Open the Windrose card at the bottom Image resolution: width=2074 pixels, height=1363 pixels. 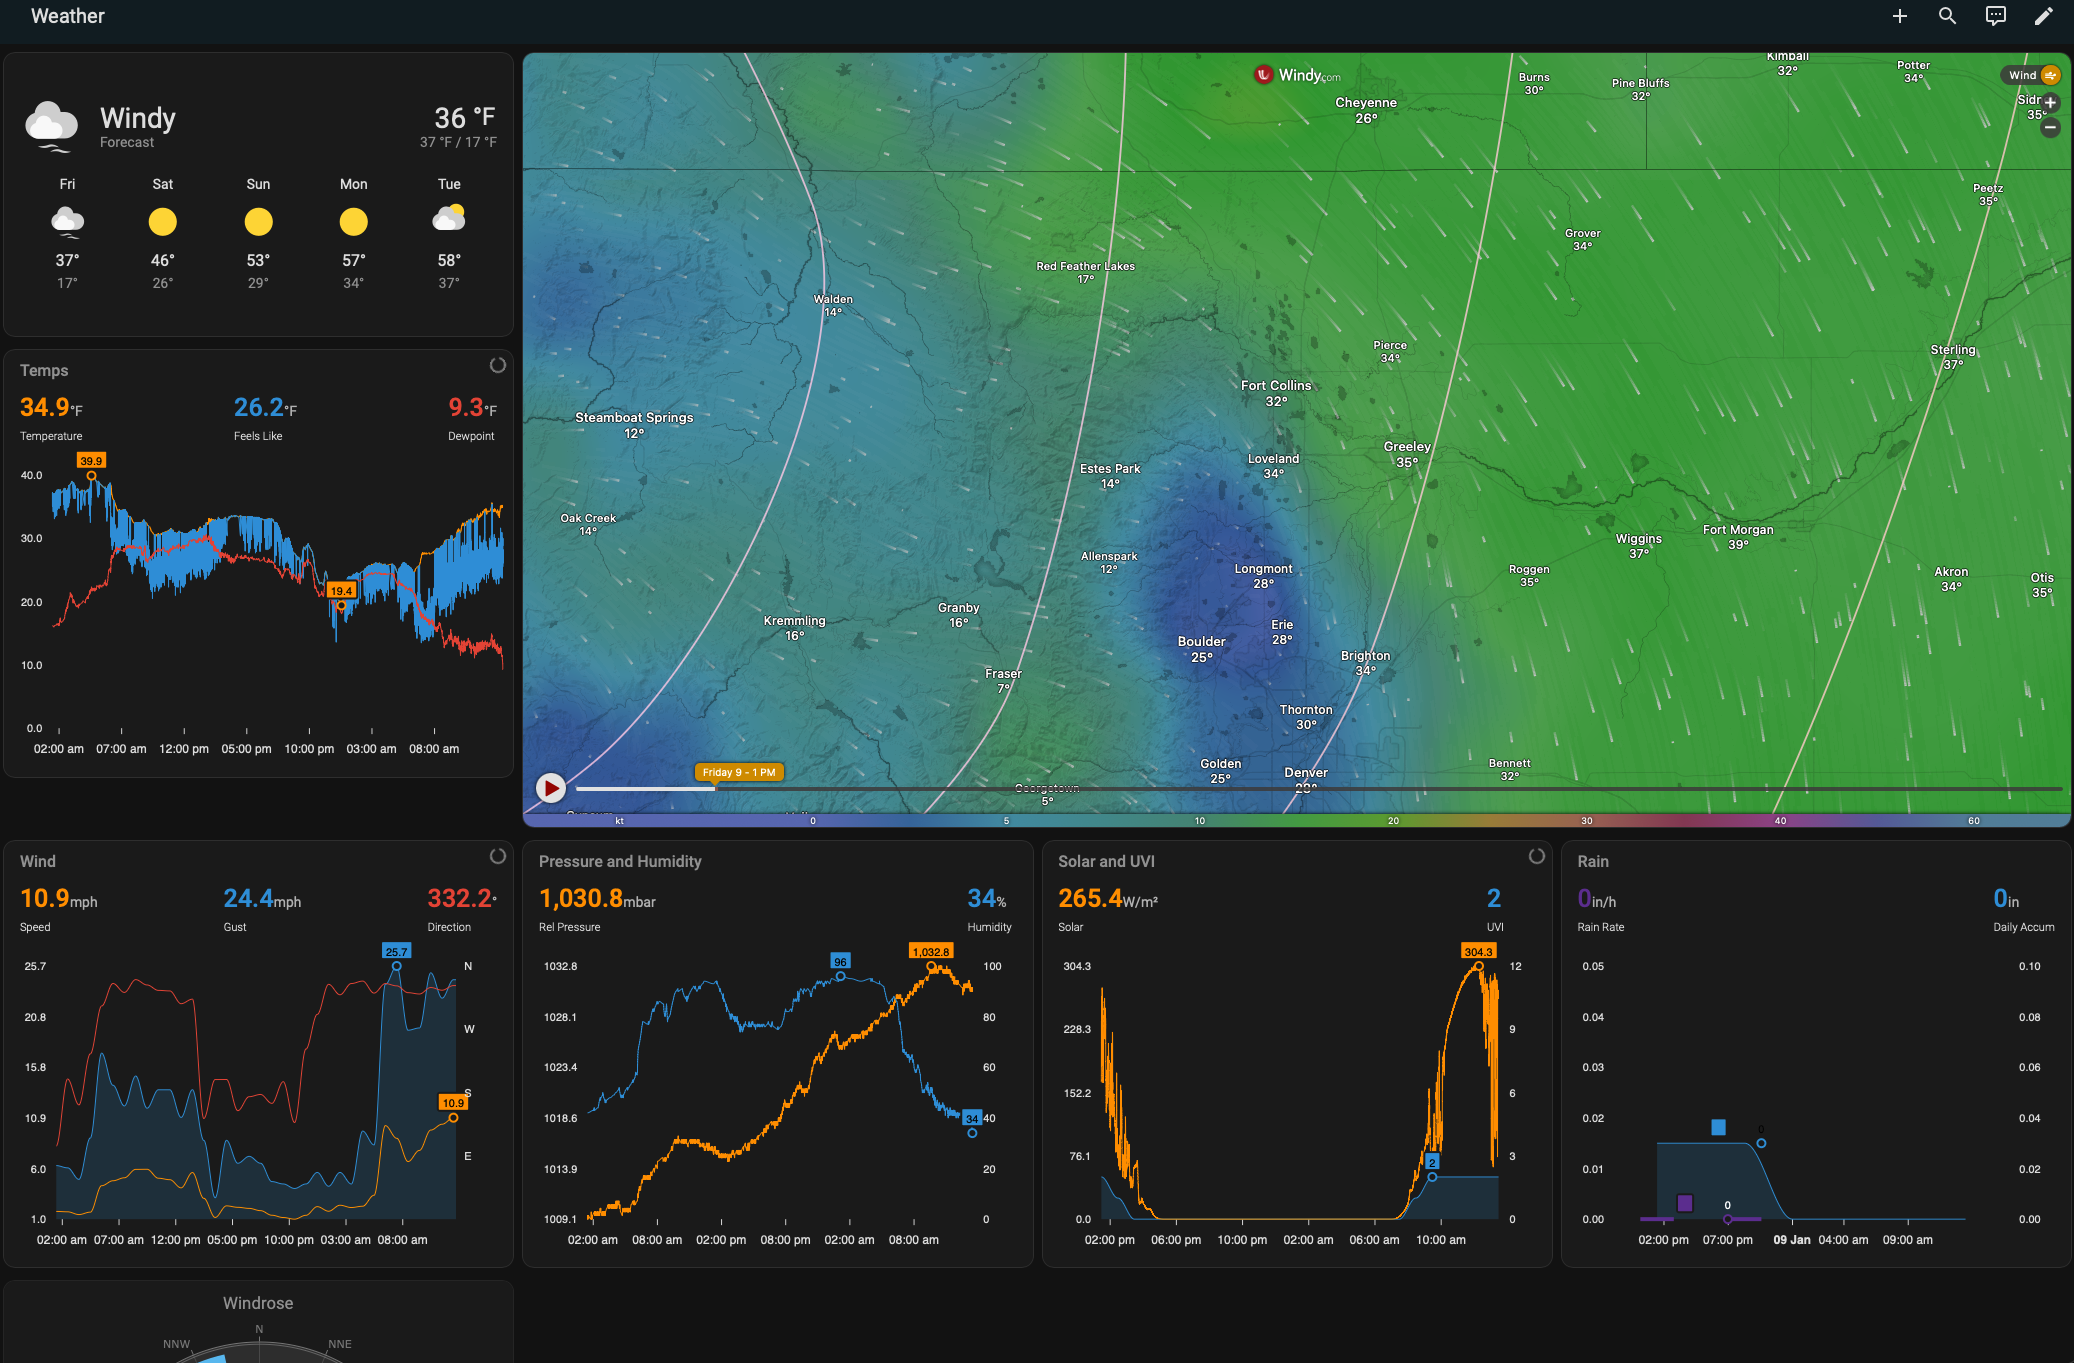coord(257,1302)
